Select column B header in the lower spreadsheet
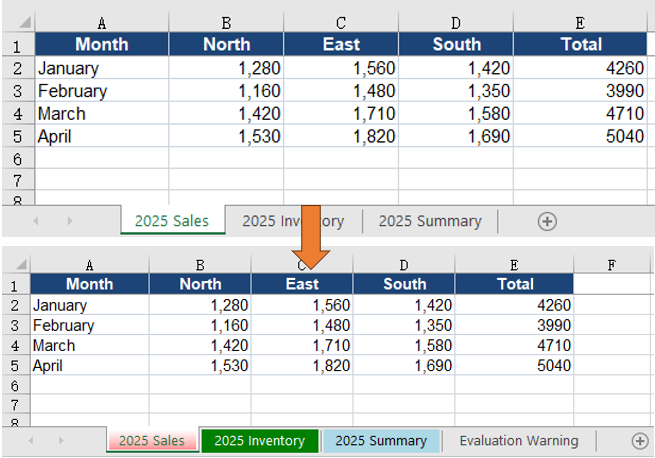This screenshot has height=458, width=655. click(x=200, y=265)
